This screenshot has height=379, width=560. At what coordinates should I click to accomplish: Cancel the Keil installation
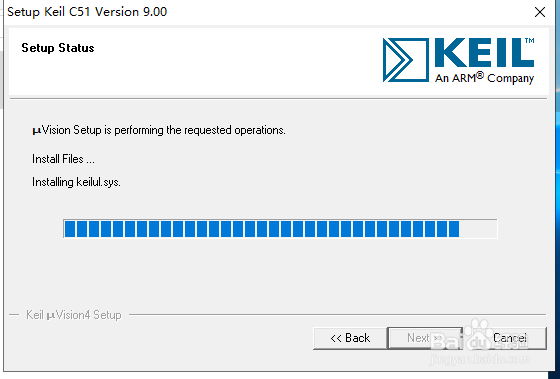[x=510, y=338]
